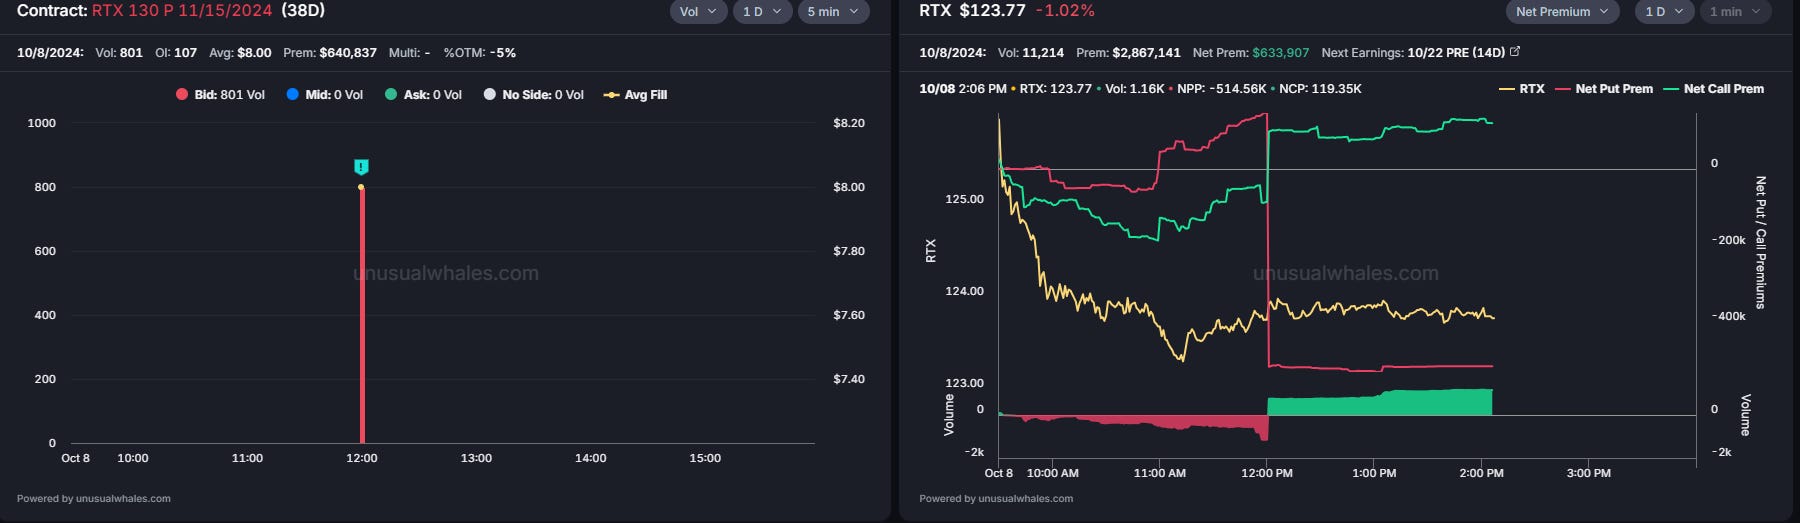This screenshot has width=1800, height=523.
Task: Click the %OTM: -5% stat
Action: (480, 52)
